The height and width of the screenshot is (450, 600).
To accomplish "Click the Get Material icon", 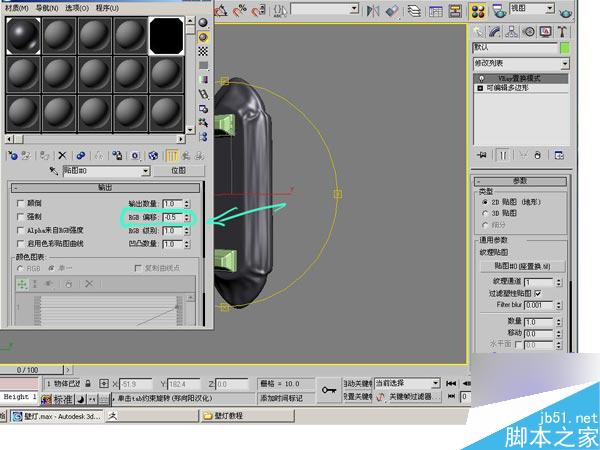I will [13, 156].
